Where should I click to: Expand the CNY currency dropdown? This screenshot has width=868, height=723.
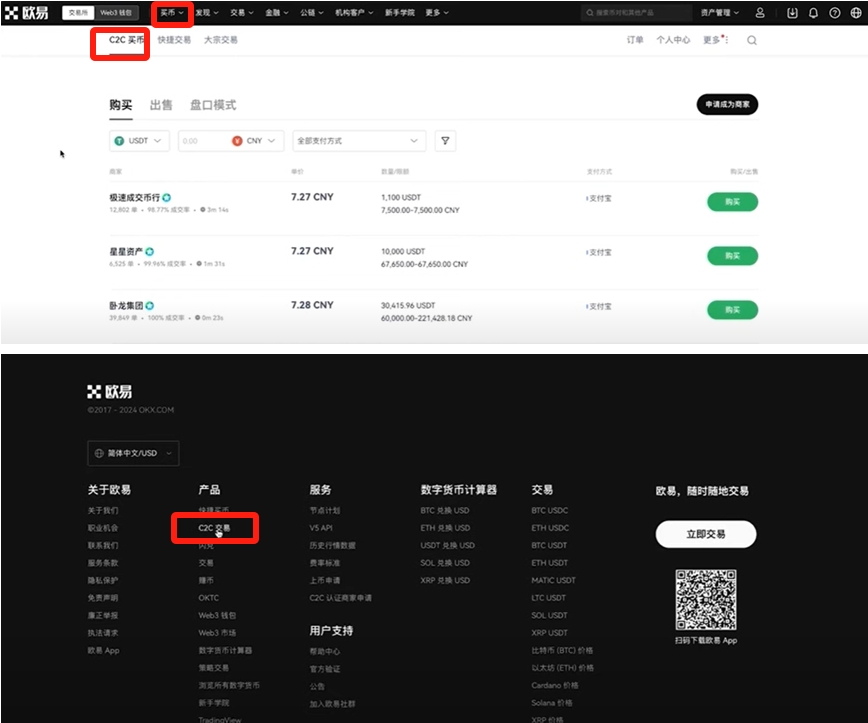click(254, 141)
